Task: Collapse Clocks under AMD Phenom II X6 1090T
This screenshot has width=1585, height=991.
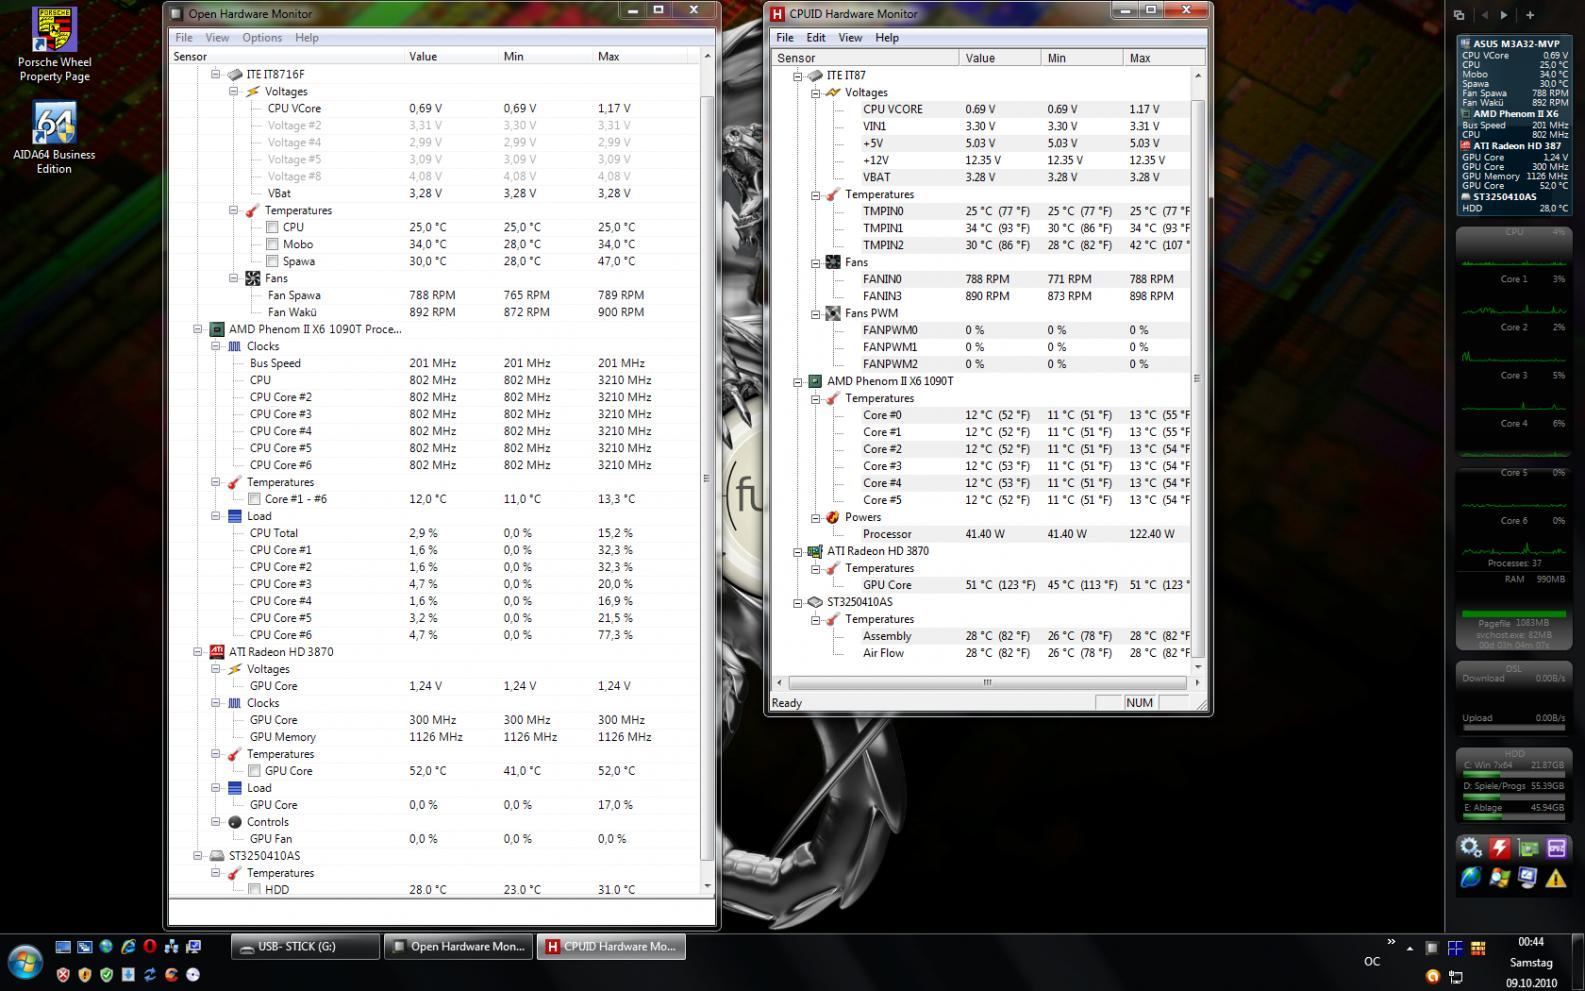Action: click(215, 346)
